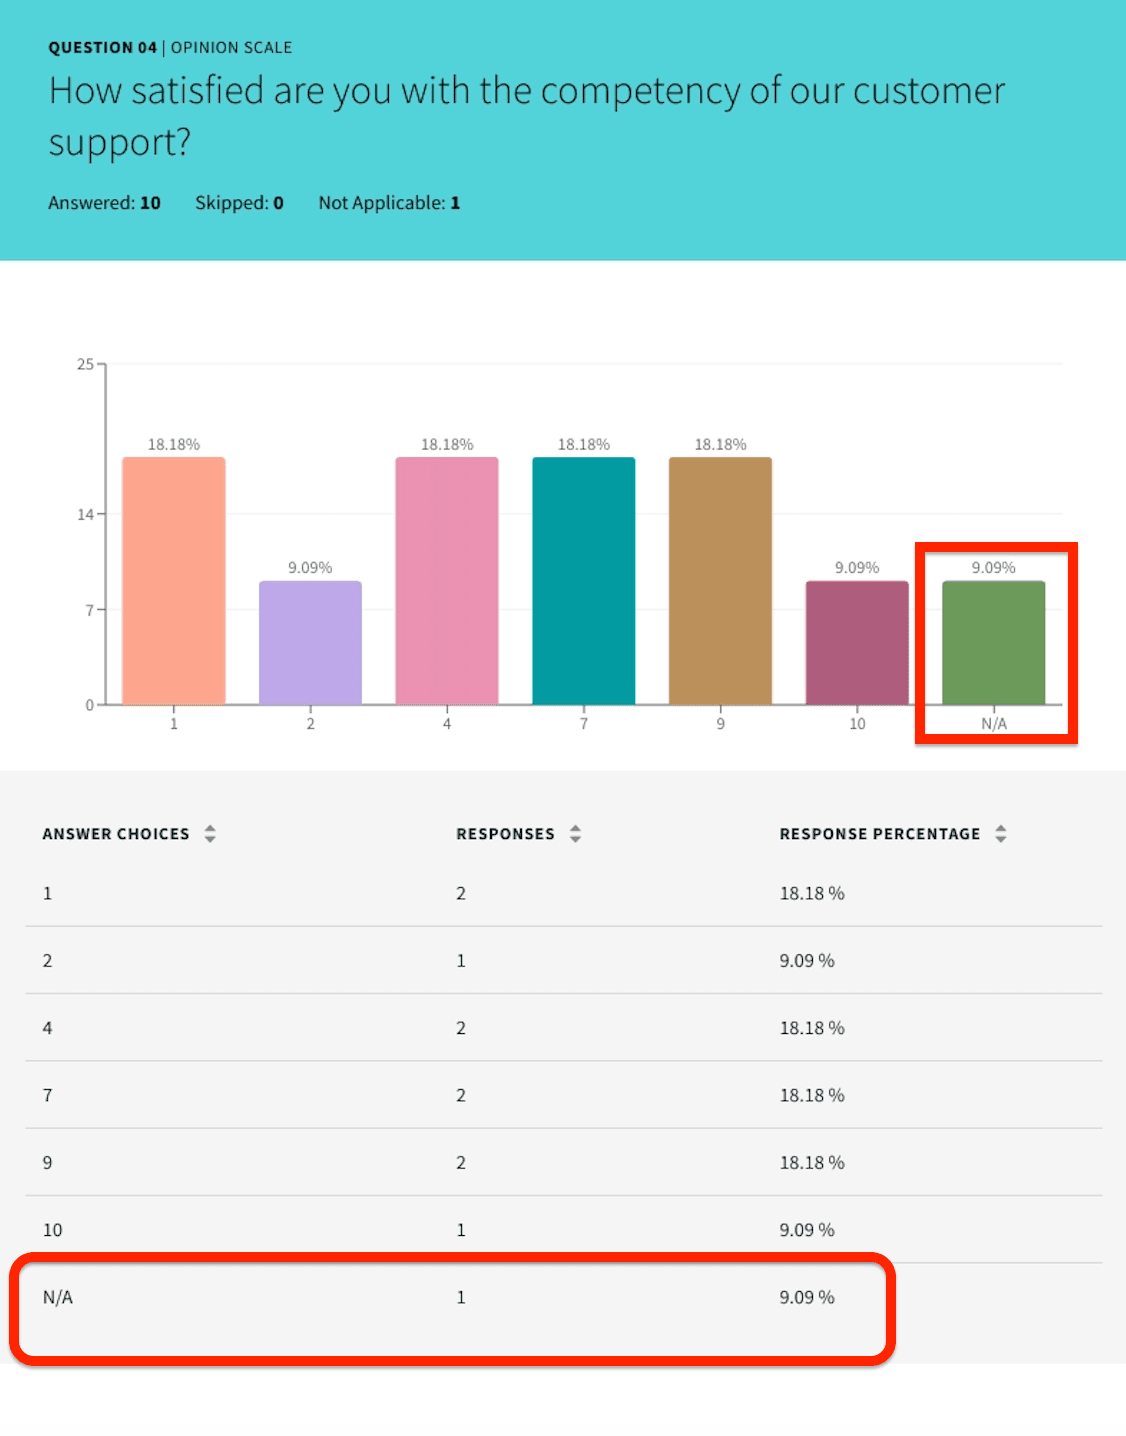
Task: Toggle sort icon next to Response Percentage
Action: pos(1001,834)
